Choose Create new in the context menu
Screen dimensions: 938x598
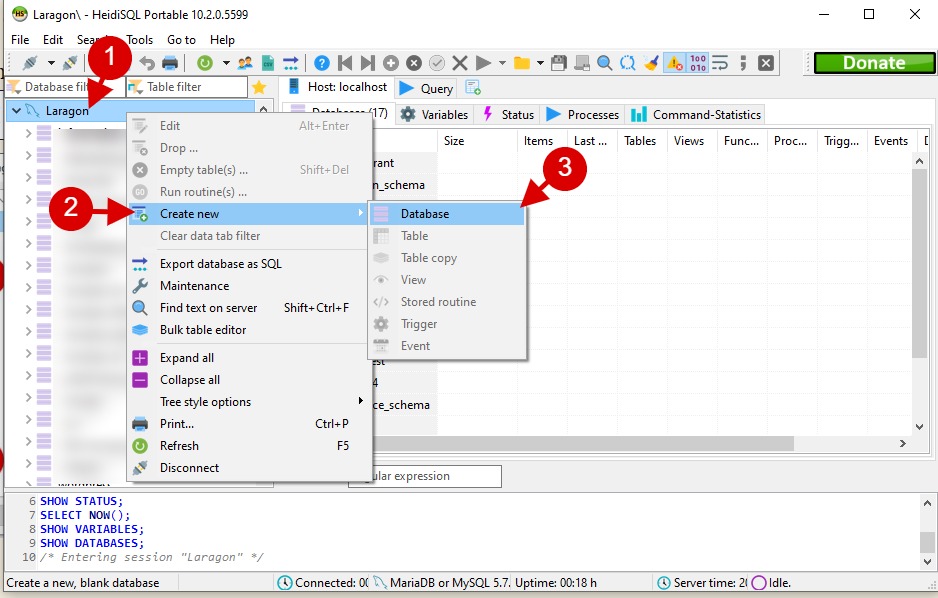click(248, 214)
